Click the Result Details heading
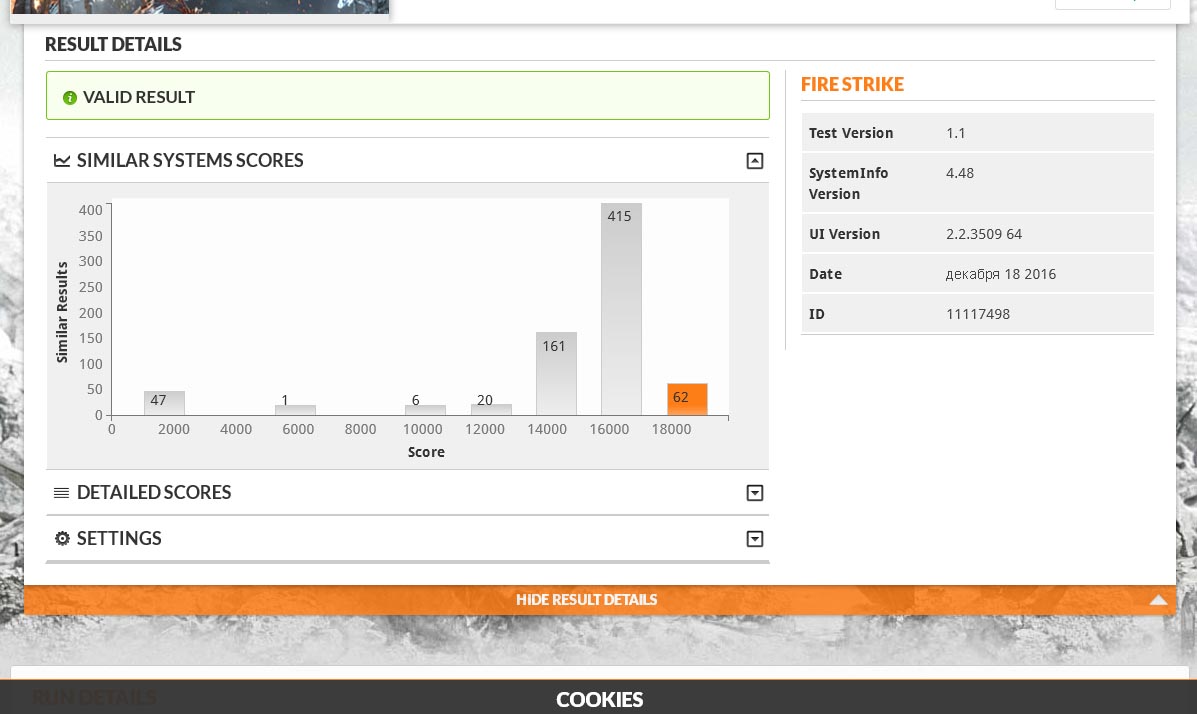This screenshot has width=1197, height=714. pos(113,44)
